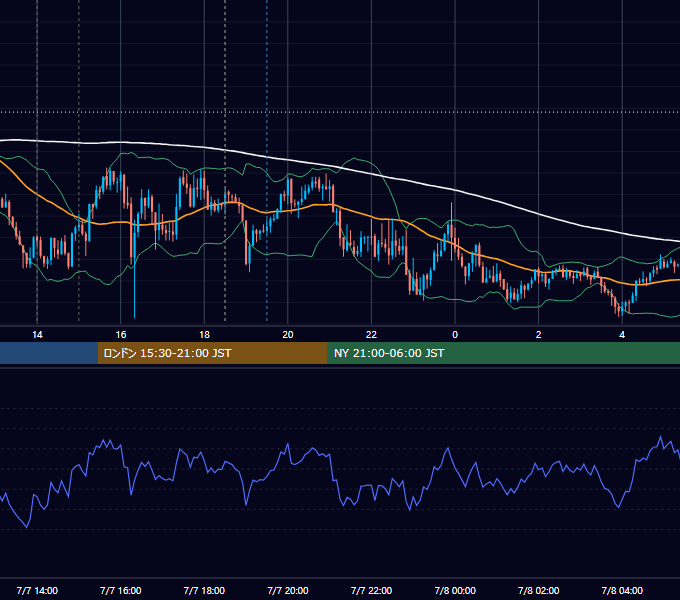Click the candle spike at the 0:00 gridline

click(x=452, y=230)
